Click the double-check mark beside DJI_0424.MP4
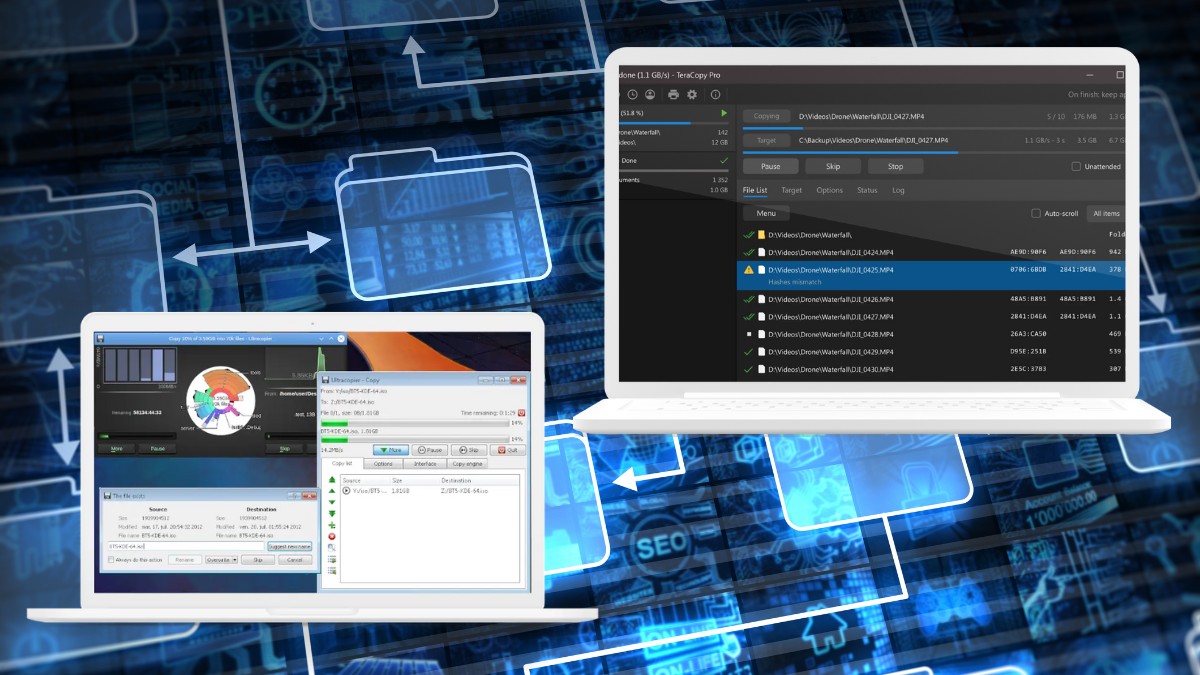This screenshot has height=675, width=1200. point(749,252)
